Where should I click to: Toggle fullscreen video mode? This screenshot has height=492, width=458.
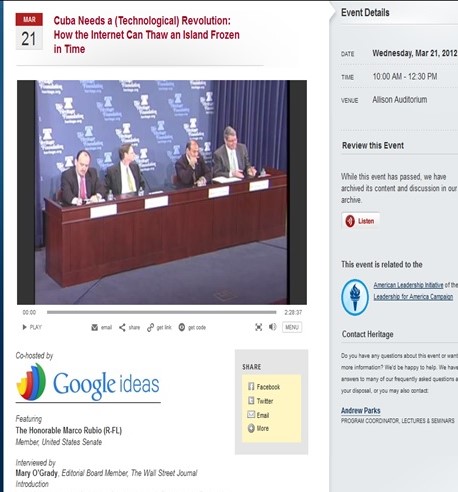[x=258, y=327]
